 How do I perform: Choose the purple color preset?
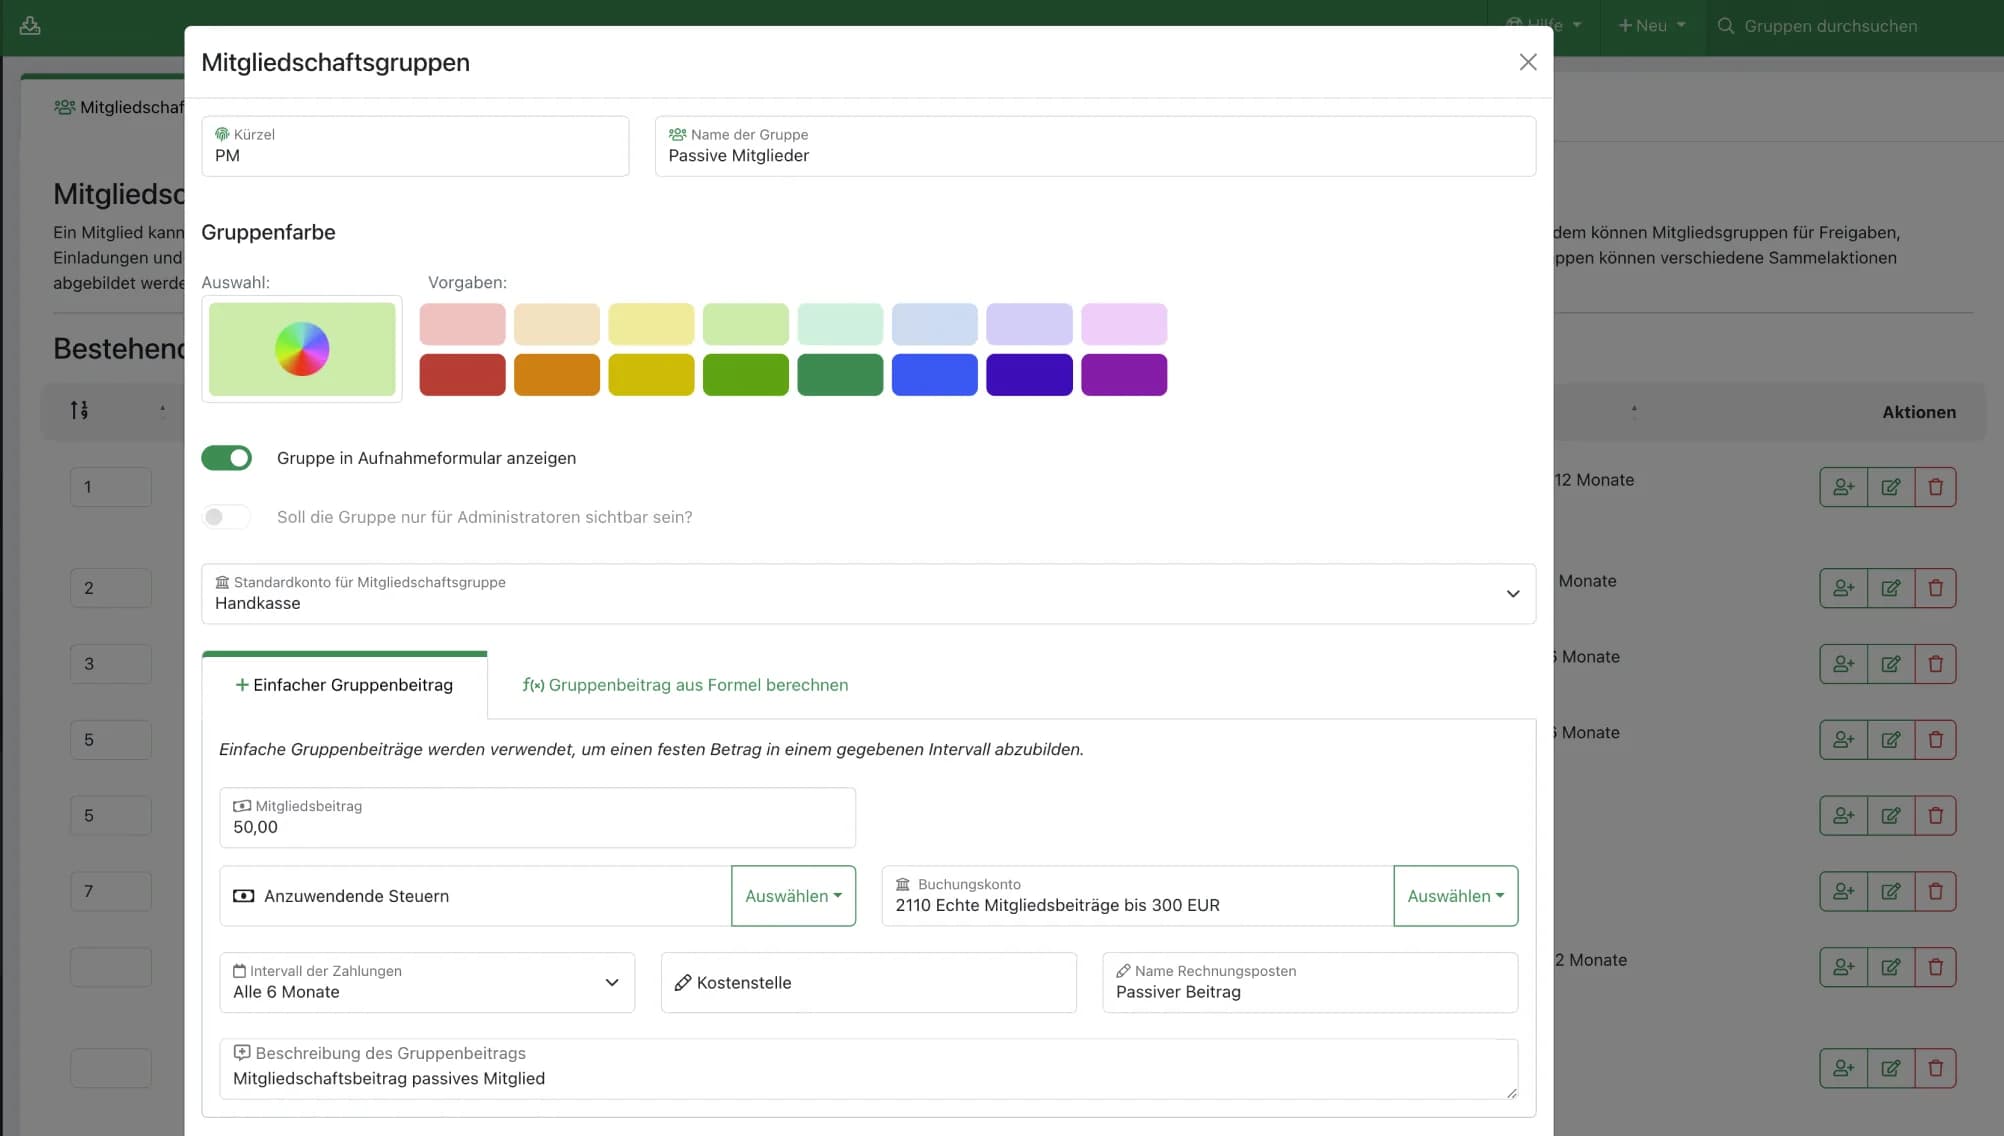1123,375
